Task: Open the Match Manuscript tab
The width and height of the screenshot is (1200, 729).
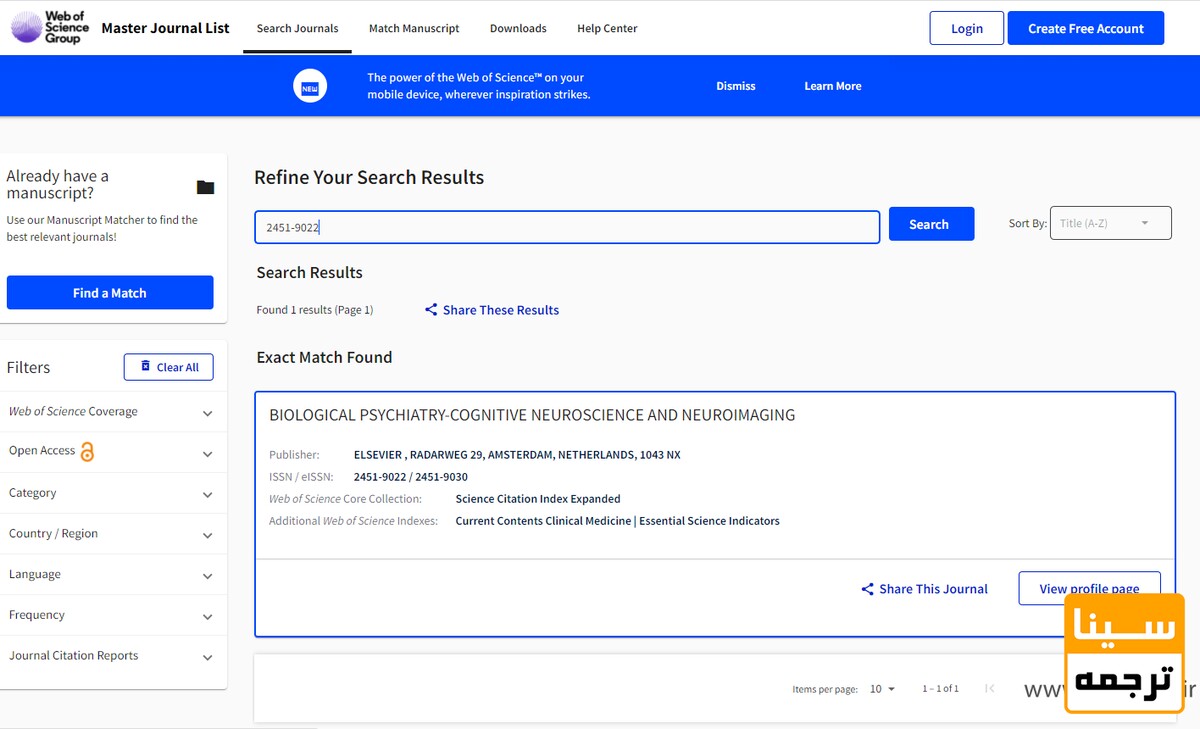Action: (x=414, y=28)
